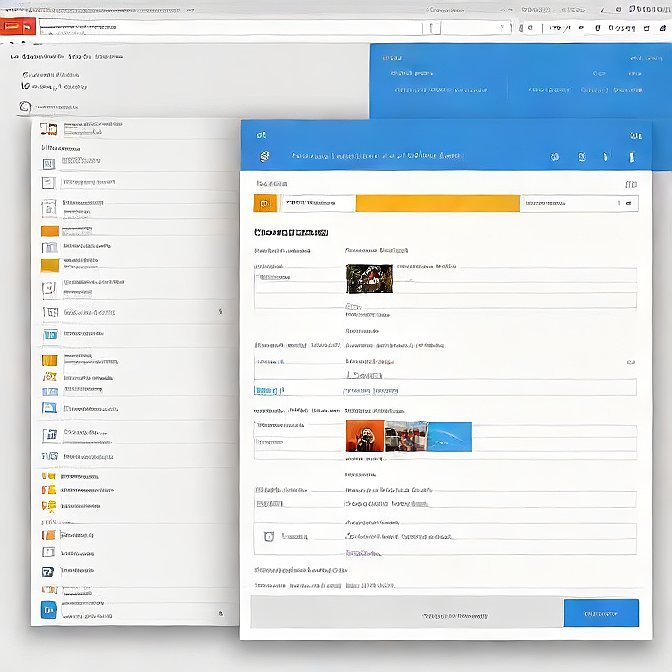Screen dimensions: 672x672
Task: Open the blue sky thumbnail in the dialog
Action: pos(449,436)
